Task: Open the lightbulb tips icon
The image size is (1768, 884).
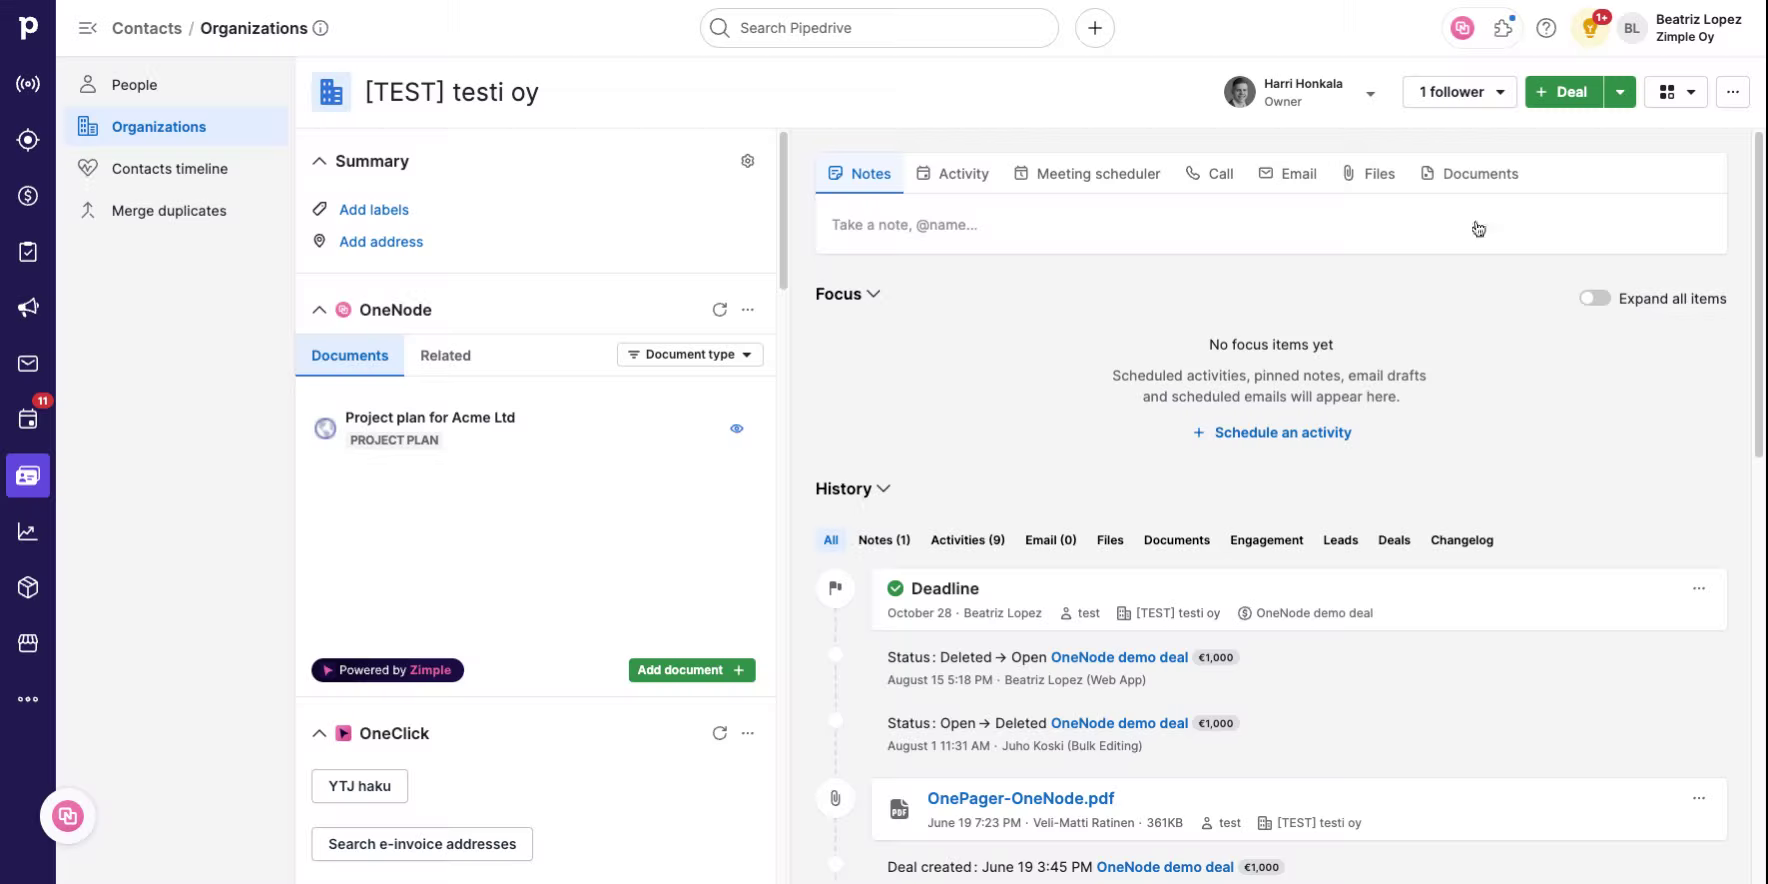Action: (x=1590, y=28)
